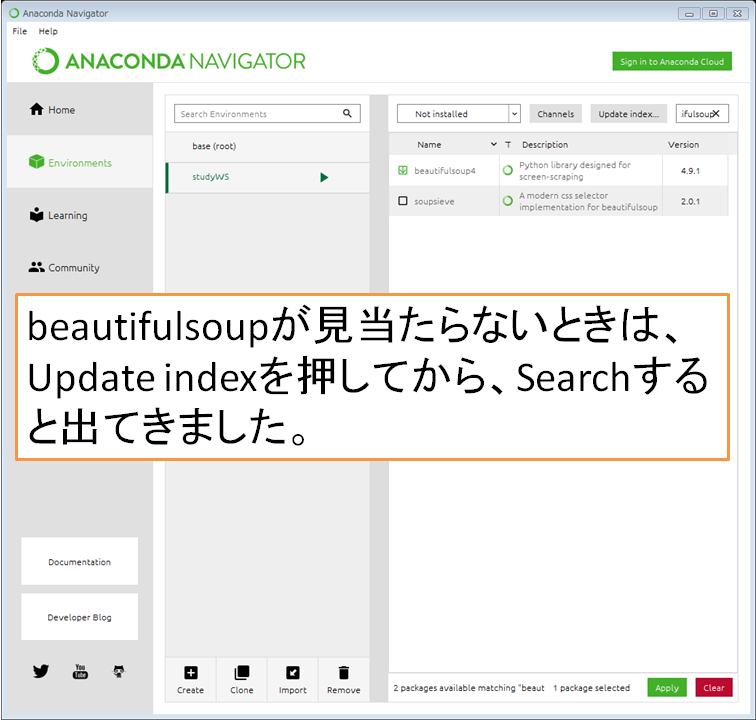Check the soupsieve package checkbox
The image size is (756, 720).
[x=403, y=201]
